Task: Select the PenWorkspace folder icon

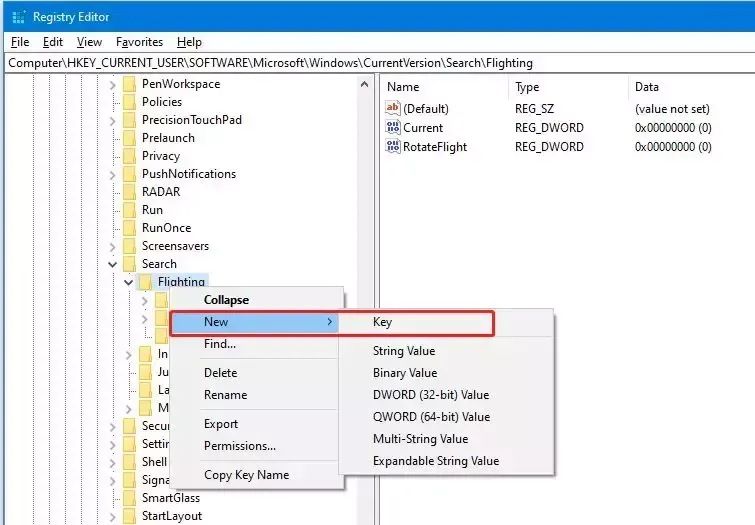Action: click(x=129, y=84)
